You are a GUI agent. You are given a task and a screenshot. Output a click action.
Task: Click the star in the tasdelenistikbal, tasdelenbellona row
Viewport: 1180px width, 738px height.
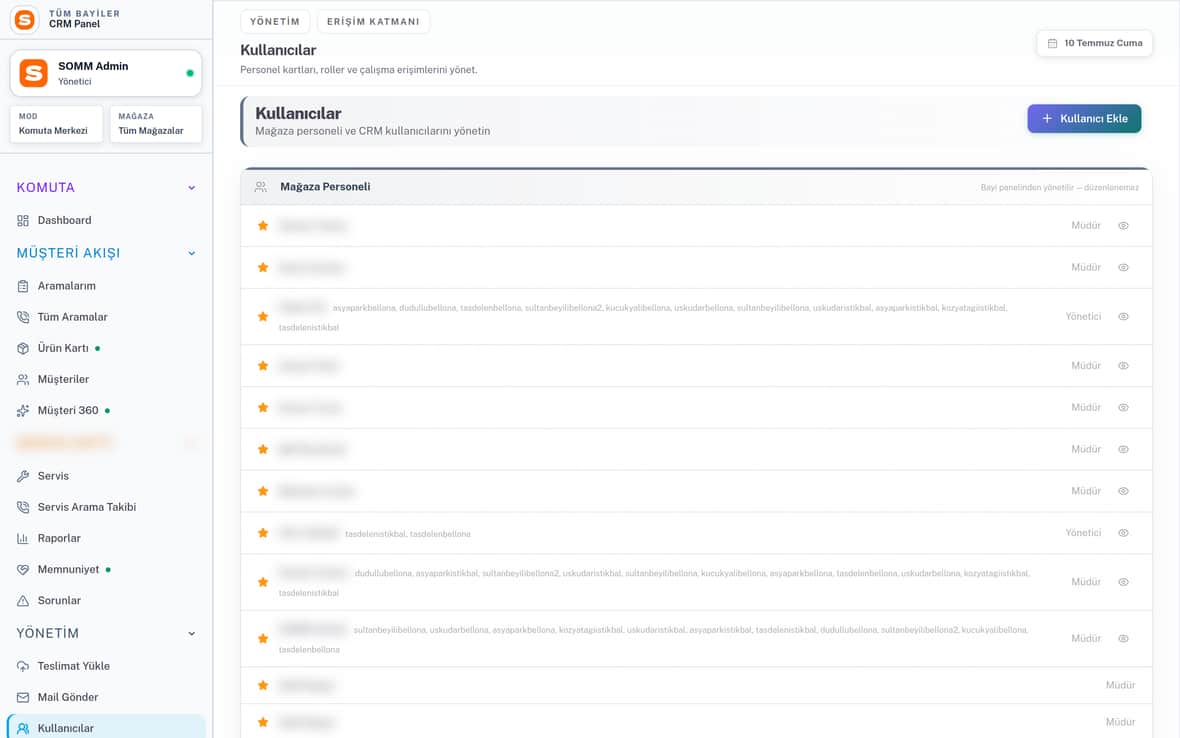[x=263, y=533]
